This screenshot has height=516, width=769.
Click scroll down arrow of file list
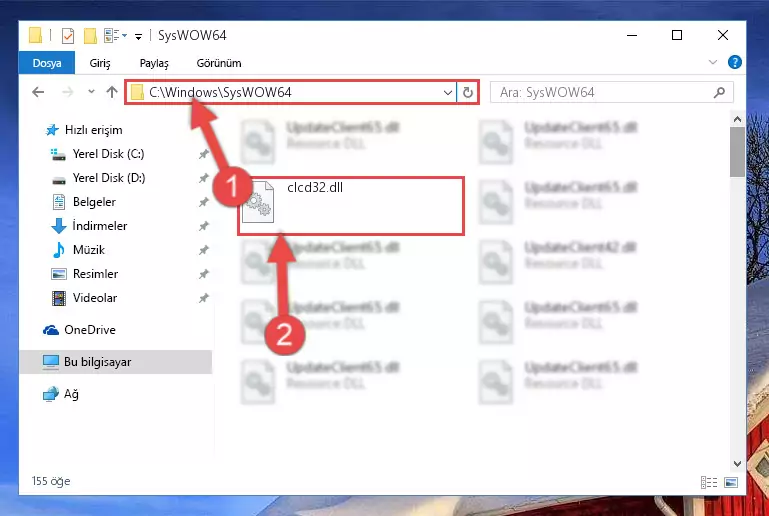click(737, 464)
